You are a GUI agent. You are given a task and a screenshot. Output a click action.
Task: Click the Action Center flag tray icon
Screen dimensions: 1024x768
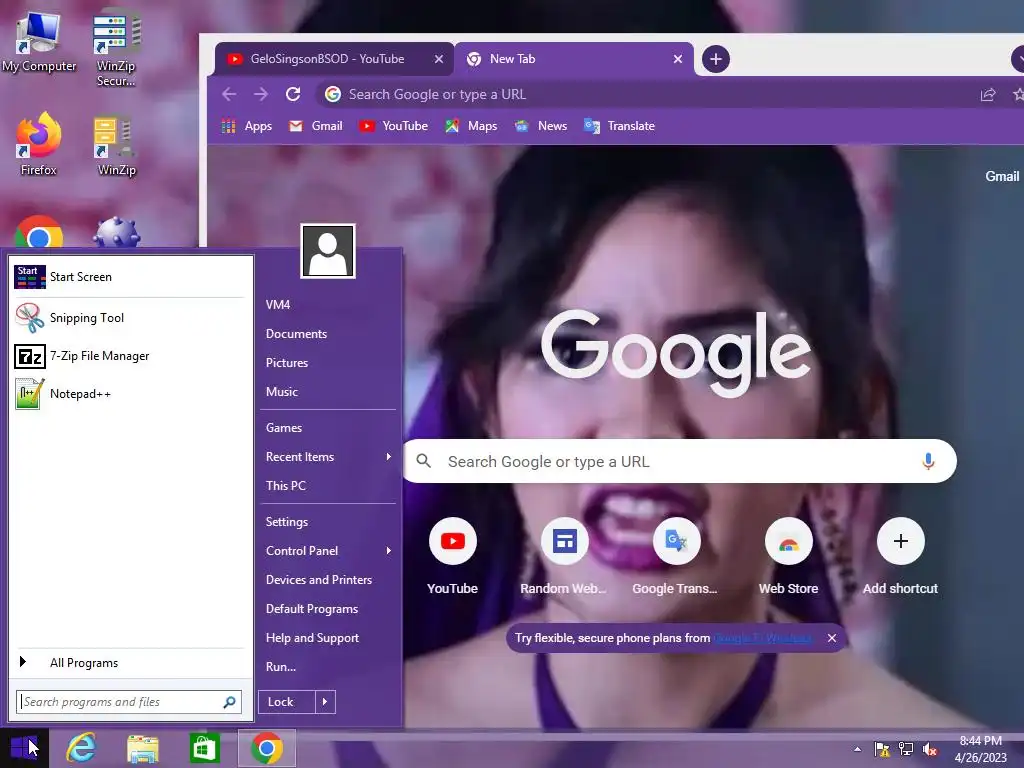click(x=882, y=749)
